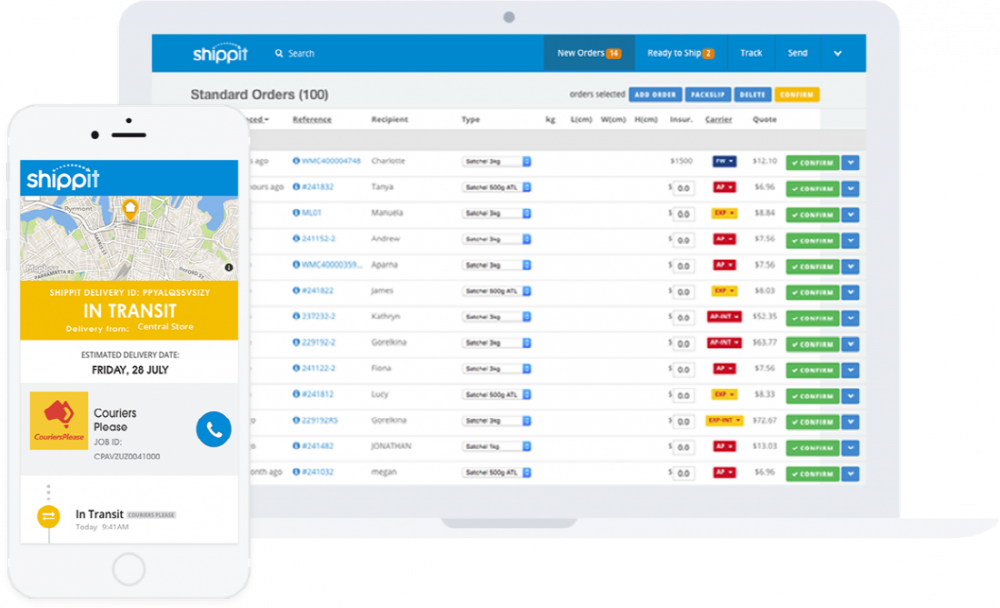
Task: Click the CouriersPlease logo
Action: point(59,421)
